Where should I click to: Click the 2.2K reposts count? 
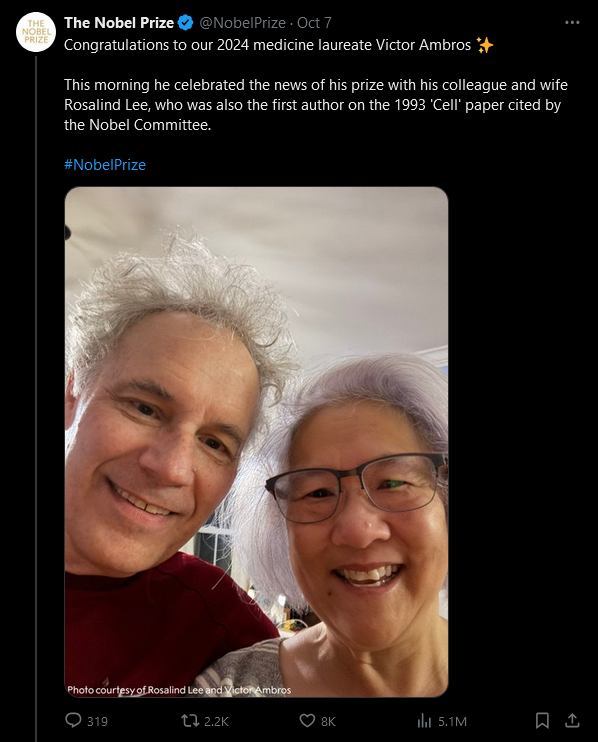[x=216, y=721]
